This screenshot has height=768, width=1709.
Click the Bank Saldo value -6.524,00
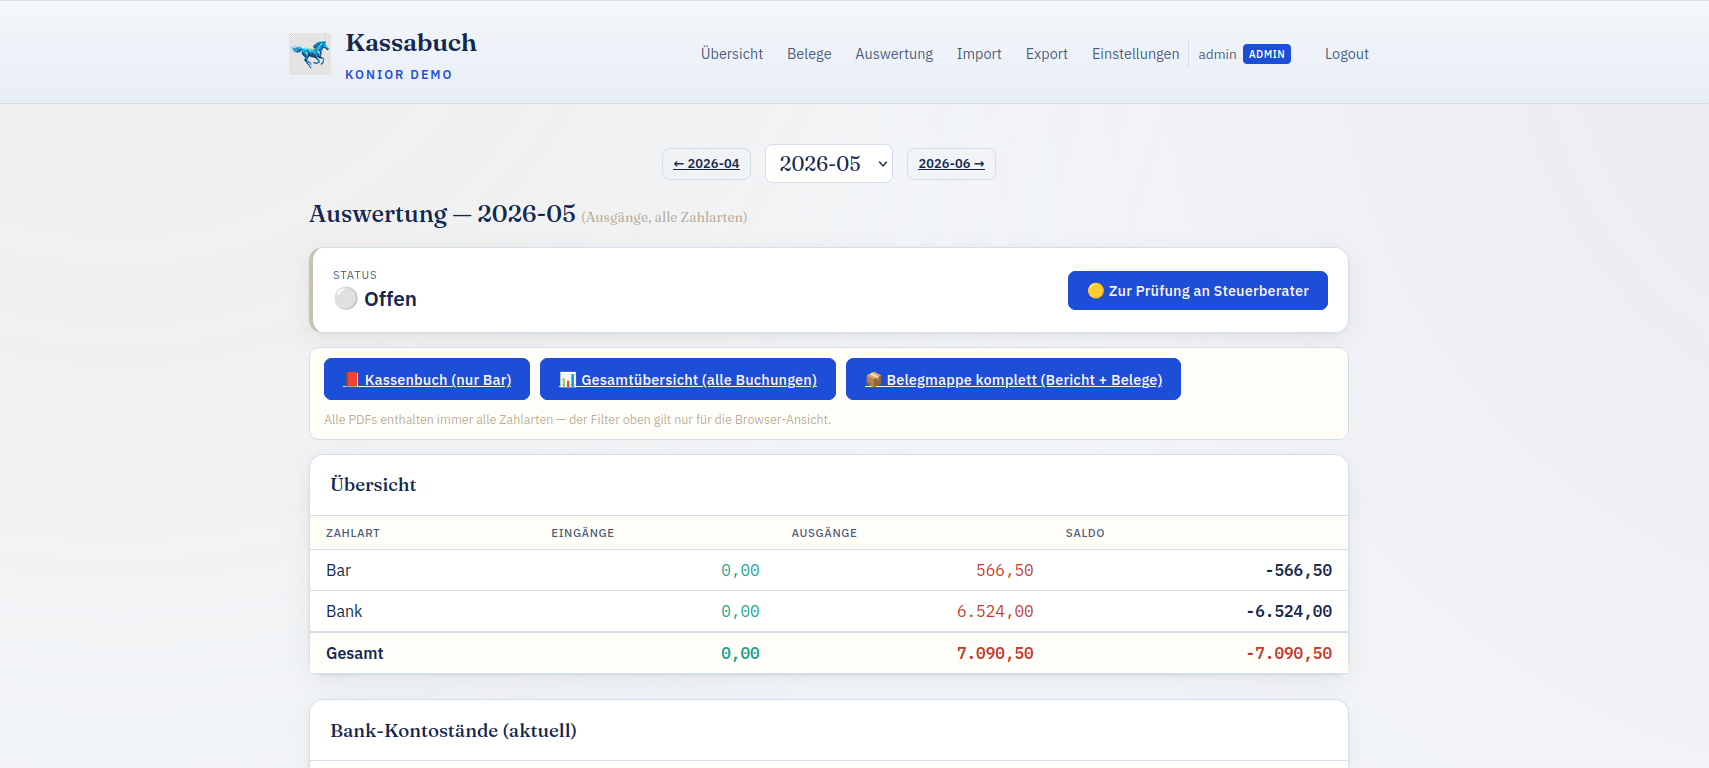coord(1289,611)
